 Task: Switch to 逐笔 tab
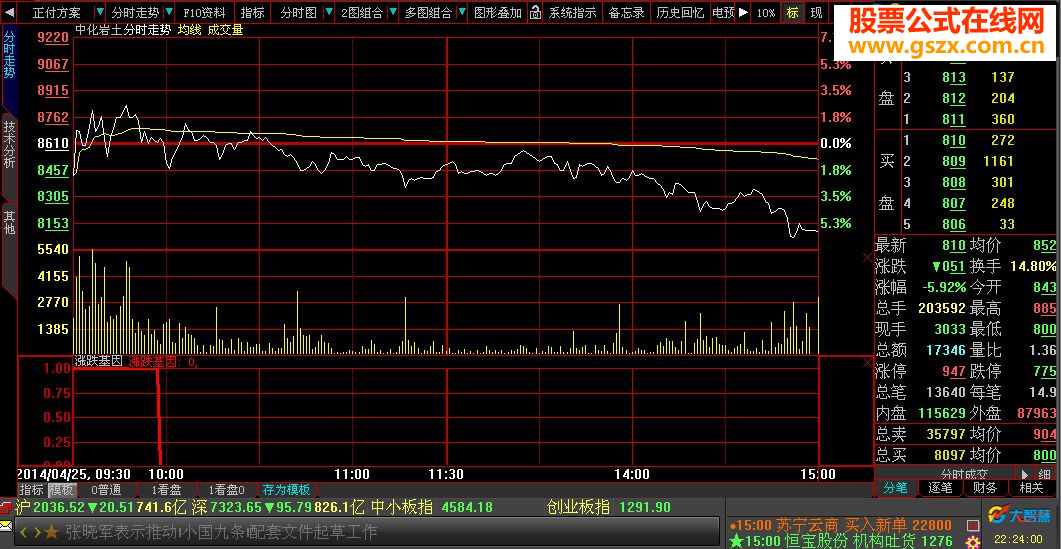click(941, 488)
